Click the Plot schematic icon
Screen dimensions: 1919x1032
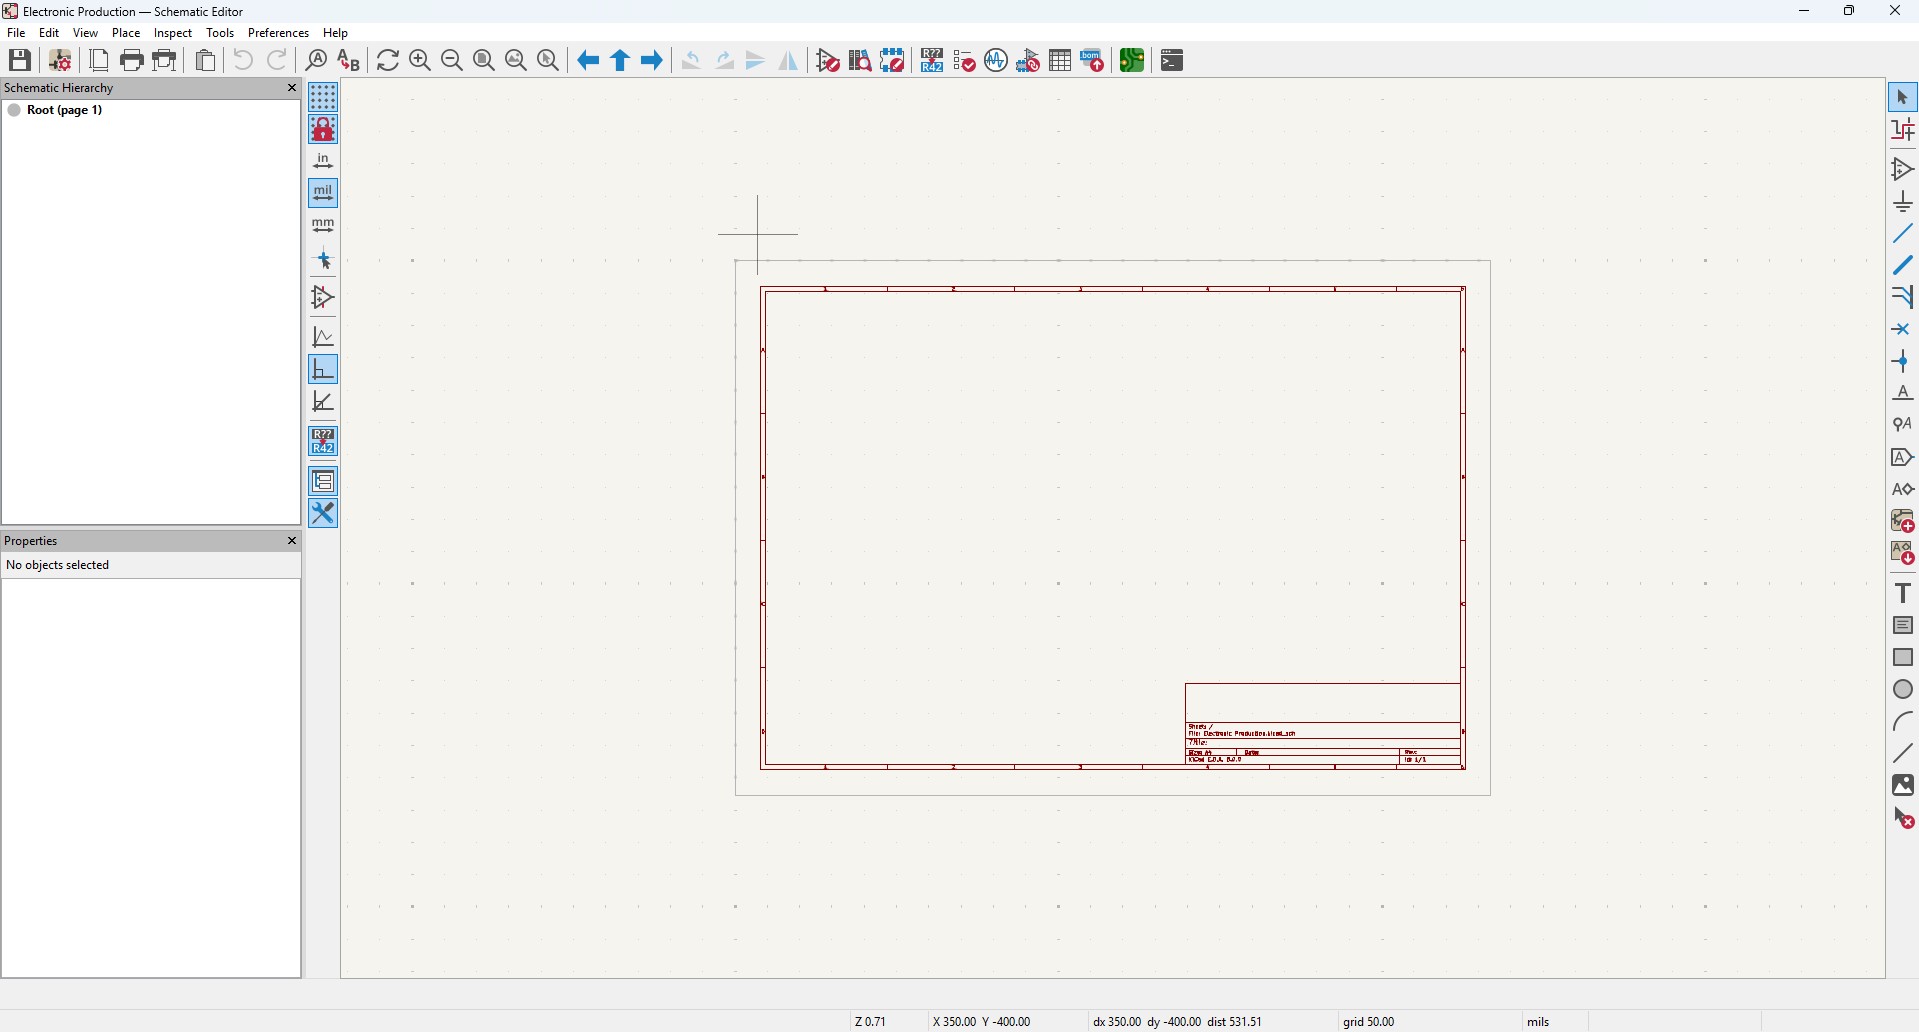[x=166, y=60]
